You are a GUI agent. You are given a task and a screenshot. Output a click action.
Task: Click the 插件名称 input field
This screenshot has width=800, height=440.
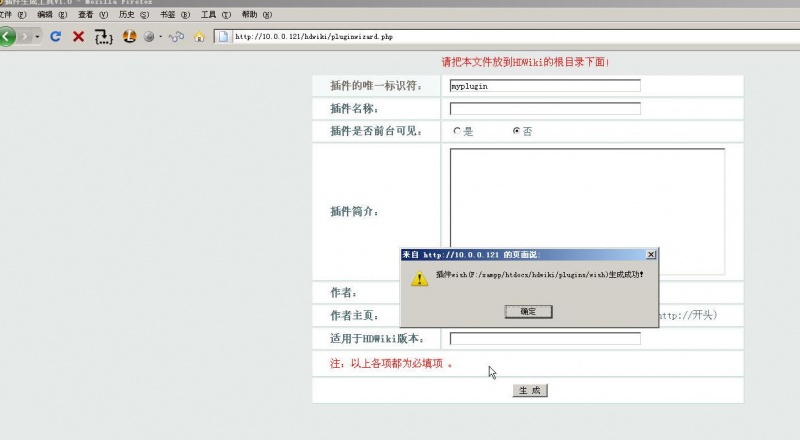coord(545,109)
